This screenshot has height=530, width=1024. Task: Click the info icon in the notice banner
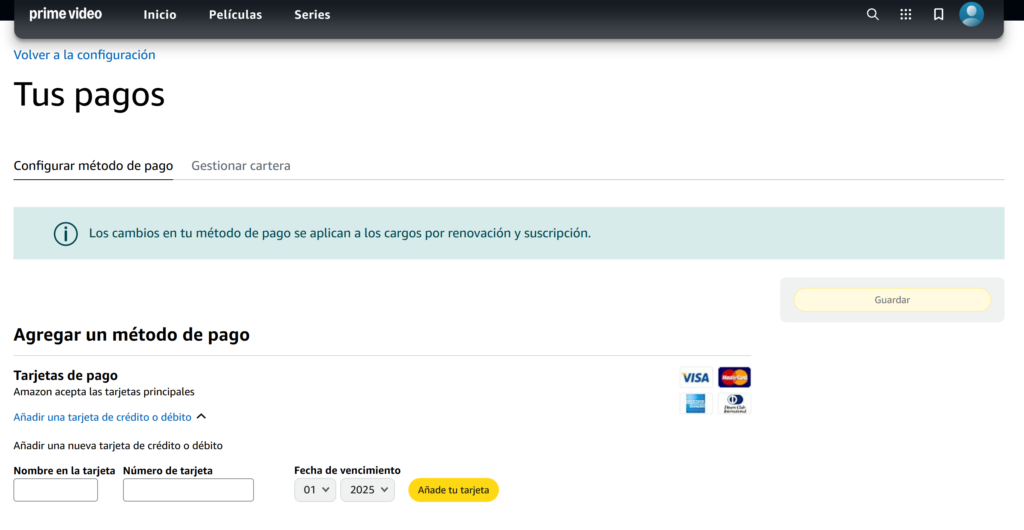pos(65,233)
